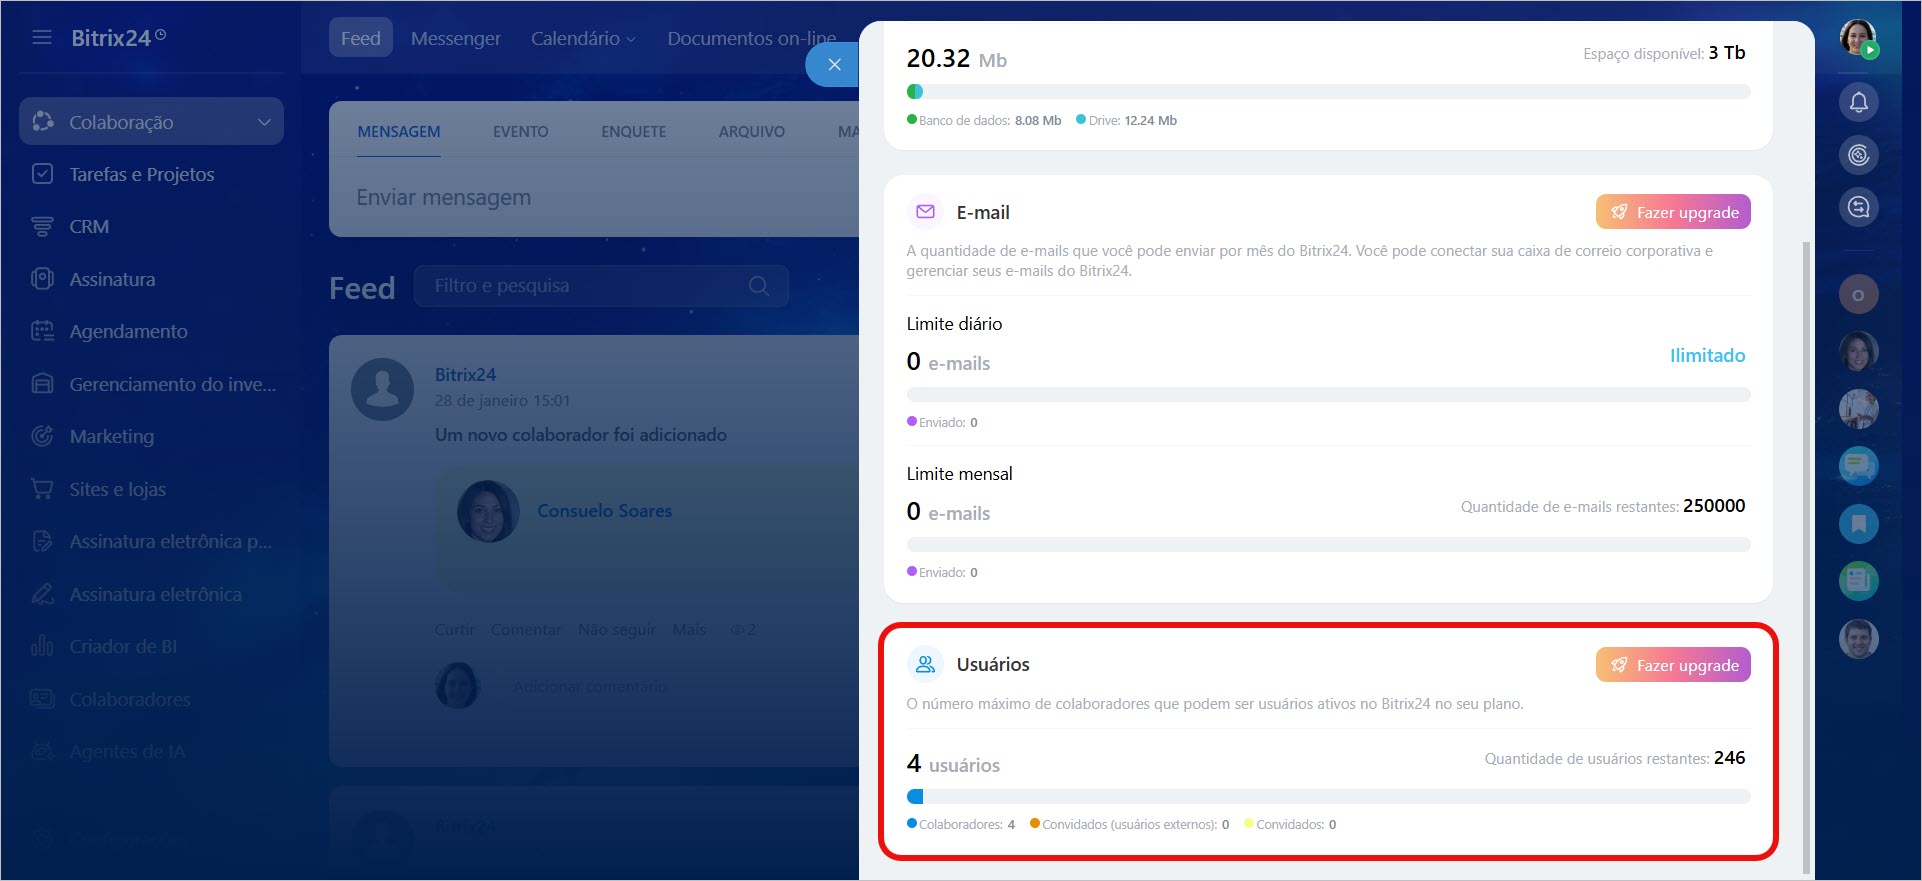
Task: Open the user profile avatar at top right
Action: pyautogui.click(x=1858, y=38)
